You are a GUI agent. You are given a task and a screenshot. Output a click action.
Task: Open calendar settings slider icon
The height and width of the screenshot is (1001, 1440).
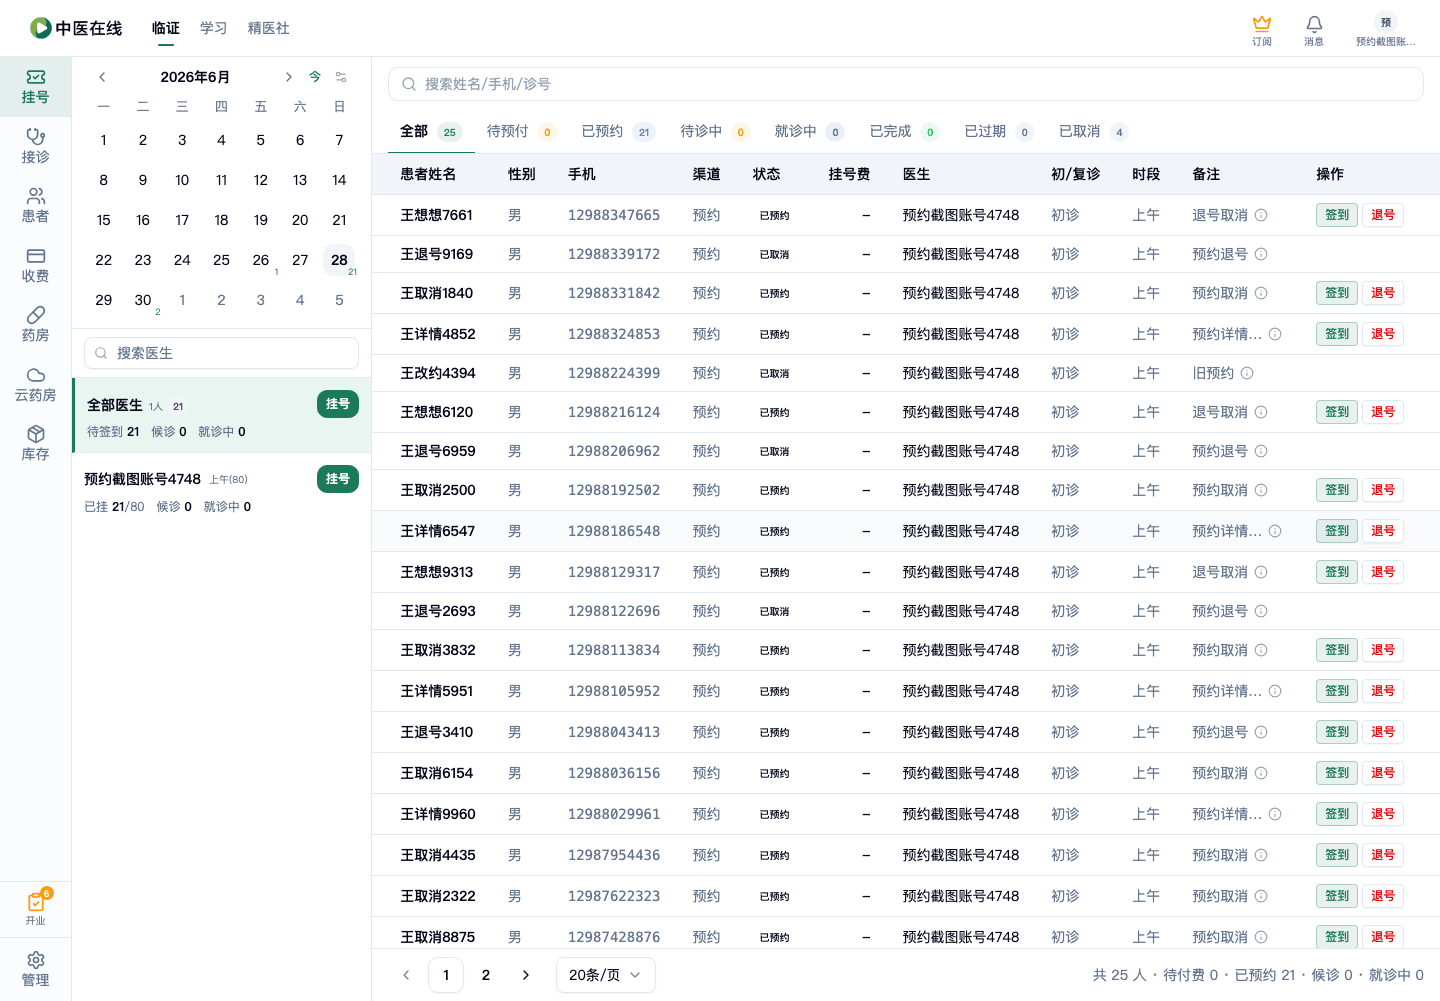pyautogui.click(x=341, y=77)
